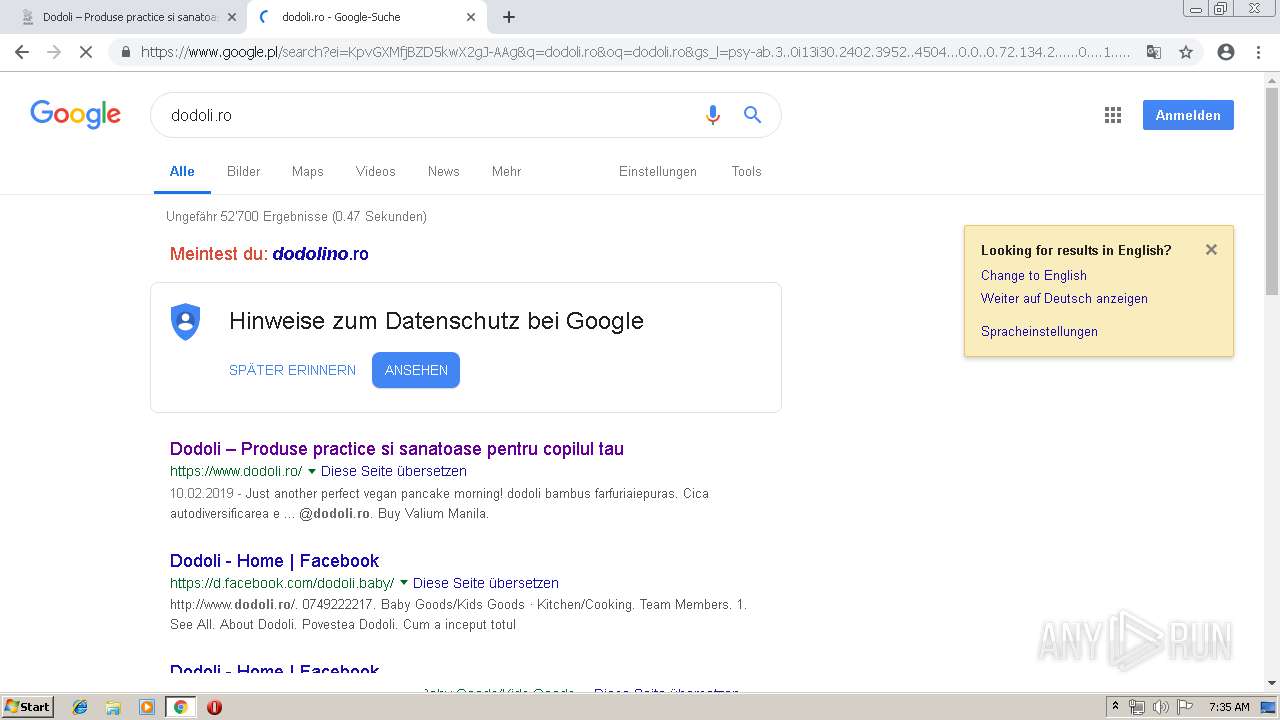The height and width of the screenshot is (720, 1280).
Task: Expand the arrow beside d.facebook.com/dodoli.baby/
Action: point(404,583)
